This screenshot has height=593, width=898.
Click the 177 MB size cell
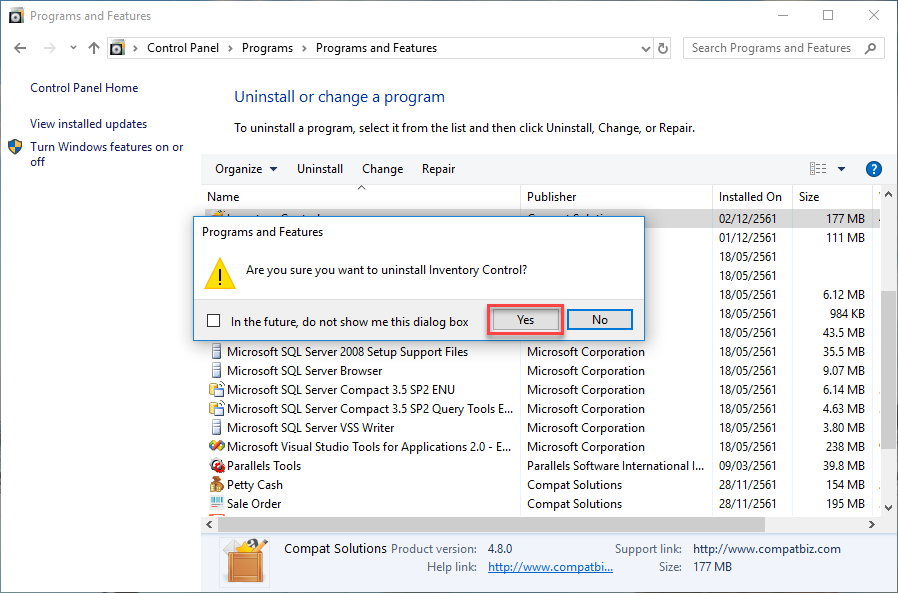pyautogui.click(x=845, y=218)
